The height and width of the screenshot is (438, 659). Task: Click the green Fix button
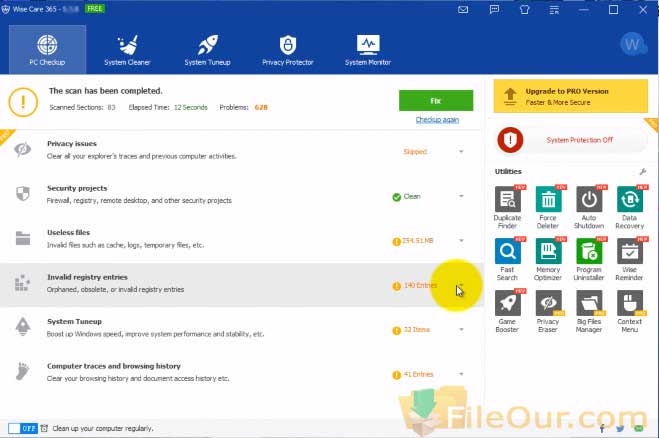(436, 100)
